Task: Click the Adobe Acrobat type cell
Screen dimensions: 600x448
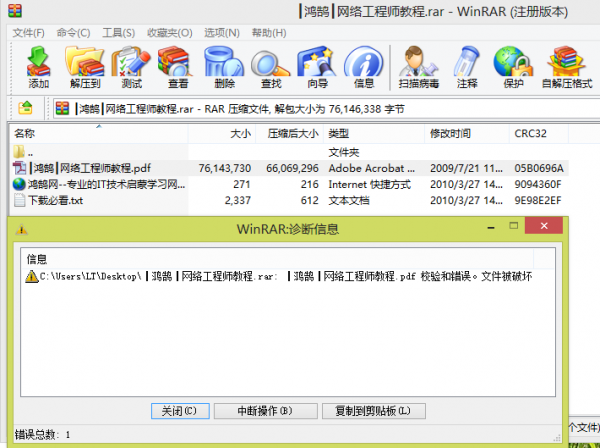Action: coord(371,168)
